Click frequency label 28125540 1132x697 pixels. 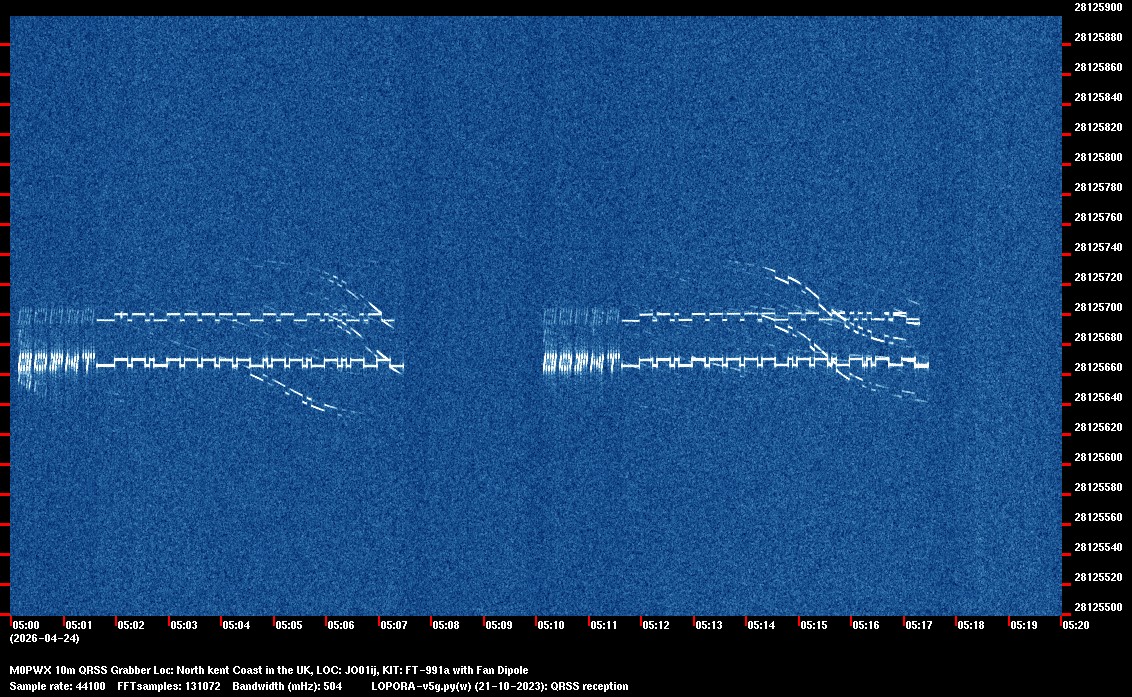coord(1098,547)
